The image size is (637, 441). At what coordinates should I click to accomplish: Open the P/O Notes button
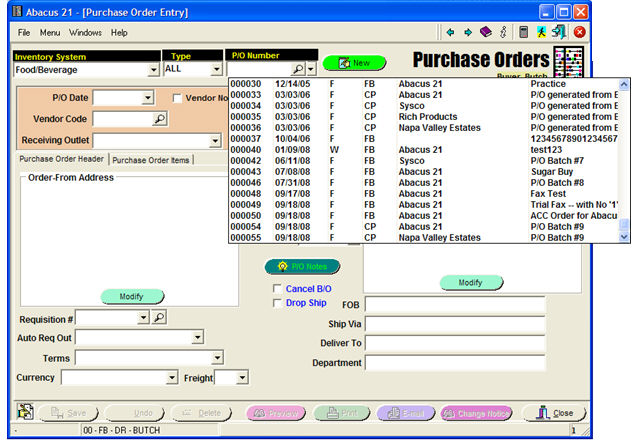(302, 267)
